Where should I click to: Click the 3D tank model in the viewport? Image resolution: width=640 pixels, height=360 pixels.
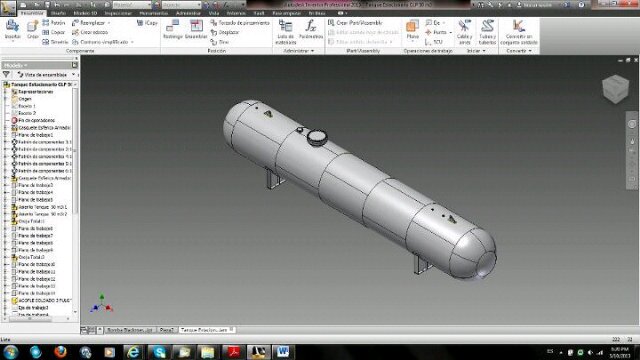[359, 189]
